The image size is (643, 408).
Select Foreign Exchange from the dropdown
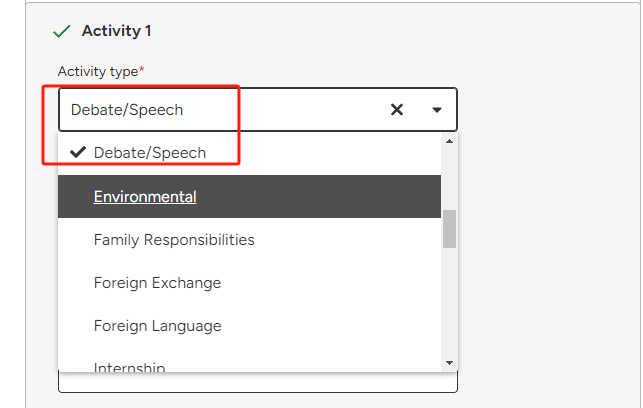[x=157, y=283]
